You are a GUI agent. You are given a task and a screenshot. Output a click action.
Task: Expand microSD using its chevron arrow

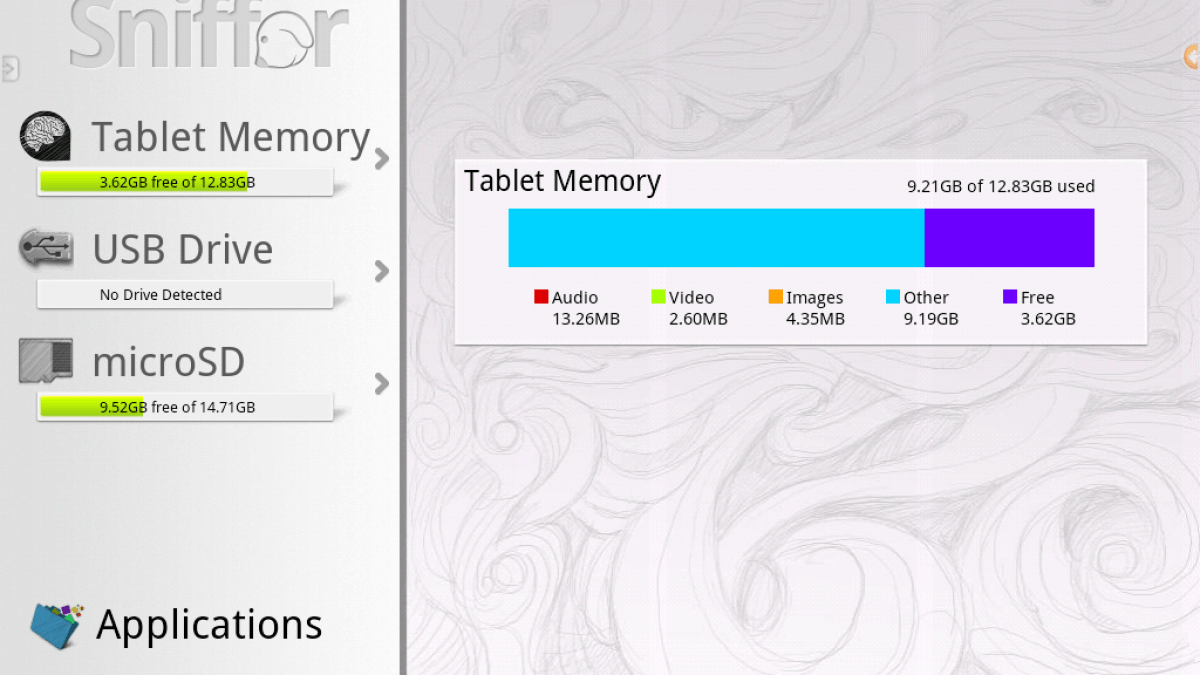tap(381, 383)
